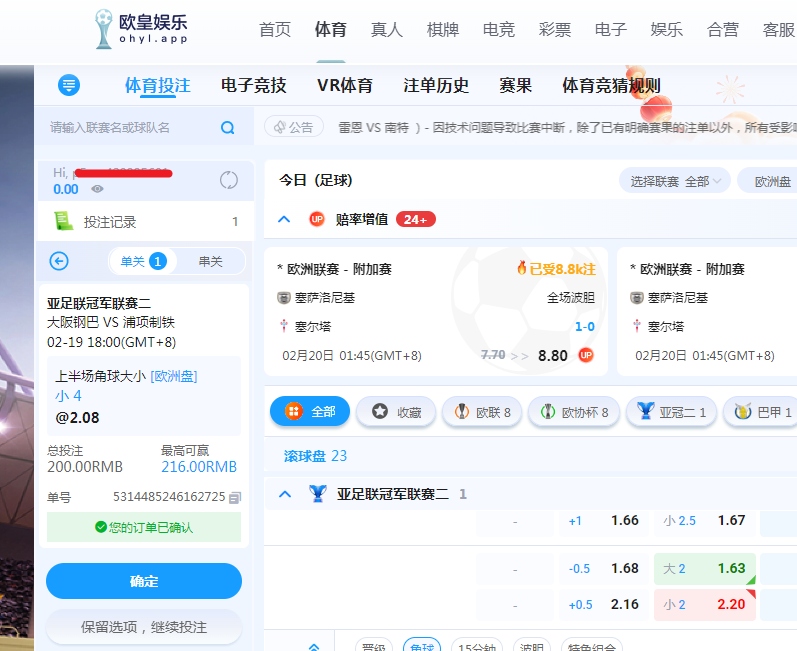
Task: Open 真人 in the top menu
Action: [386, 30]
